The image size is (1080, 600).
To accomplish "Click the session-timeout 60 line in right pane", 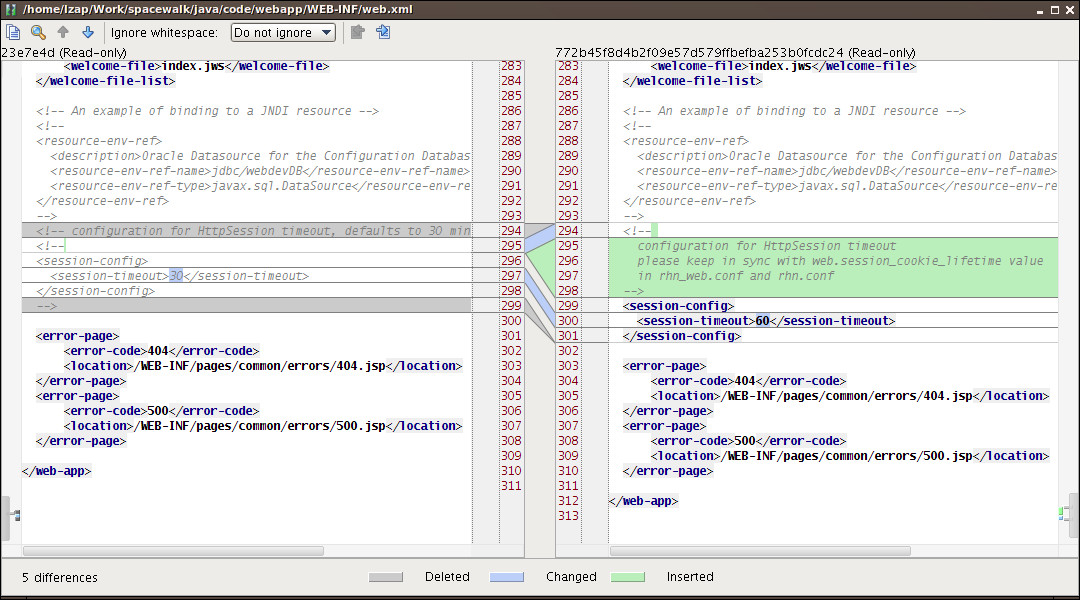I will coord(765,321).
